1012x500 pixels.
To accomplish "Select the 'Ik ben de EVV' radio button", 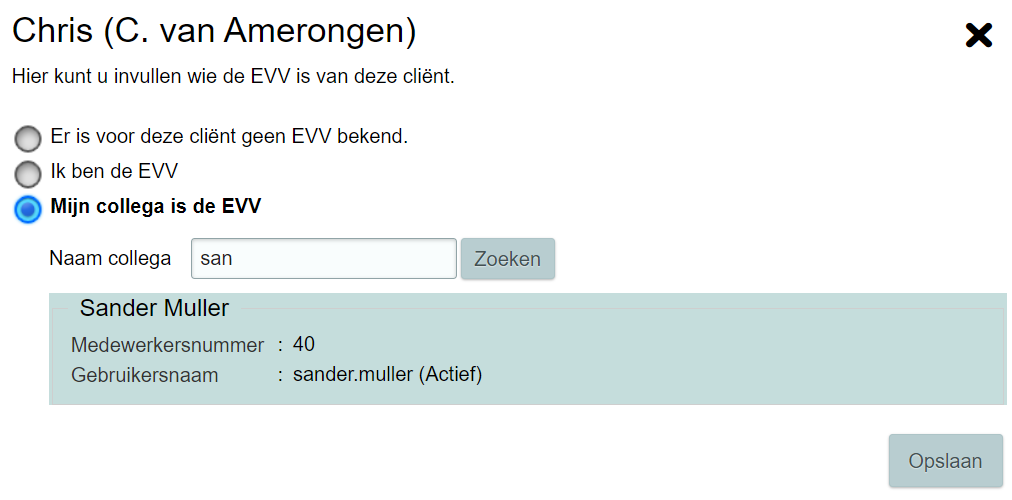I will (28, 173).
